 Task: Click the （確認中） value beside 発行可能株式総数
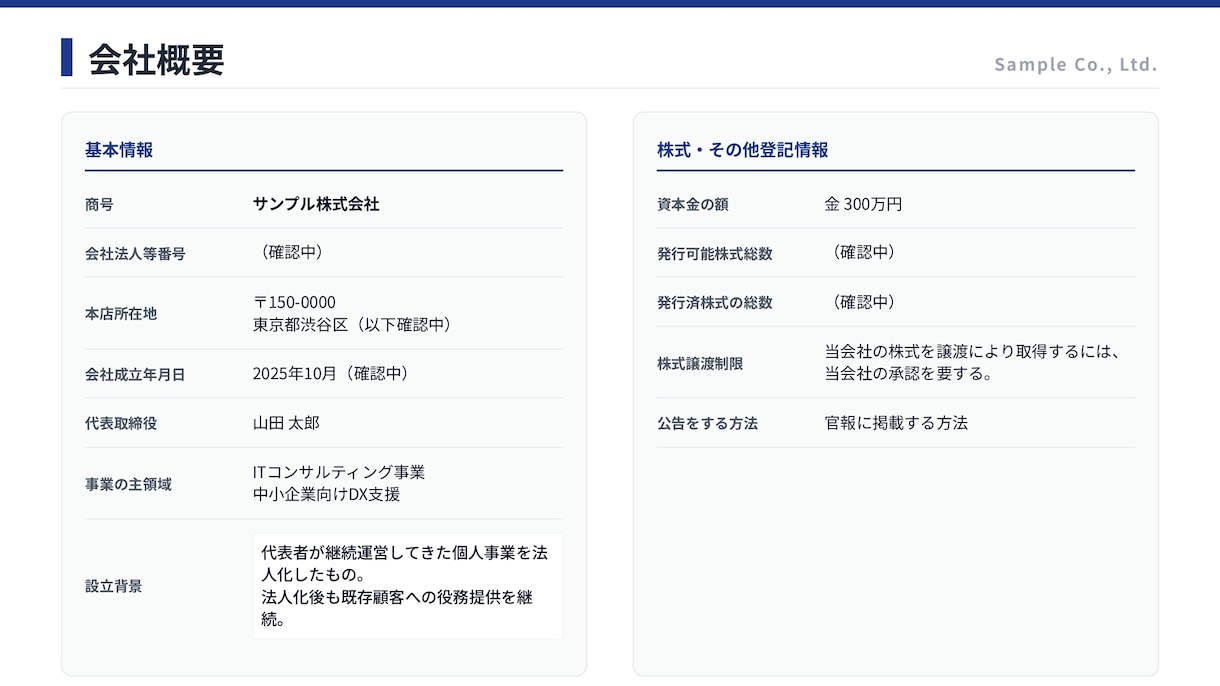point(864,252)
